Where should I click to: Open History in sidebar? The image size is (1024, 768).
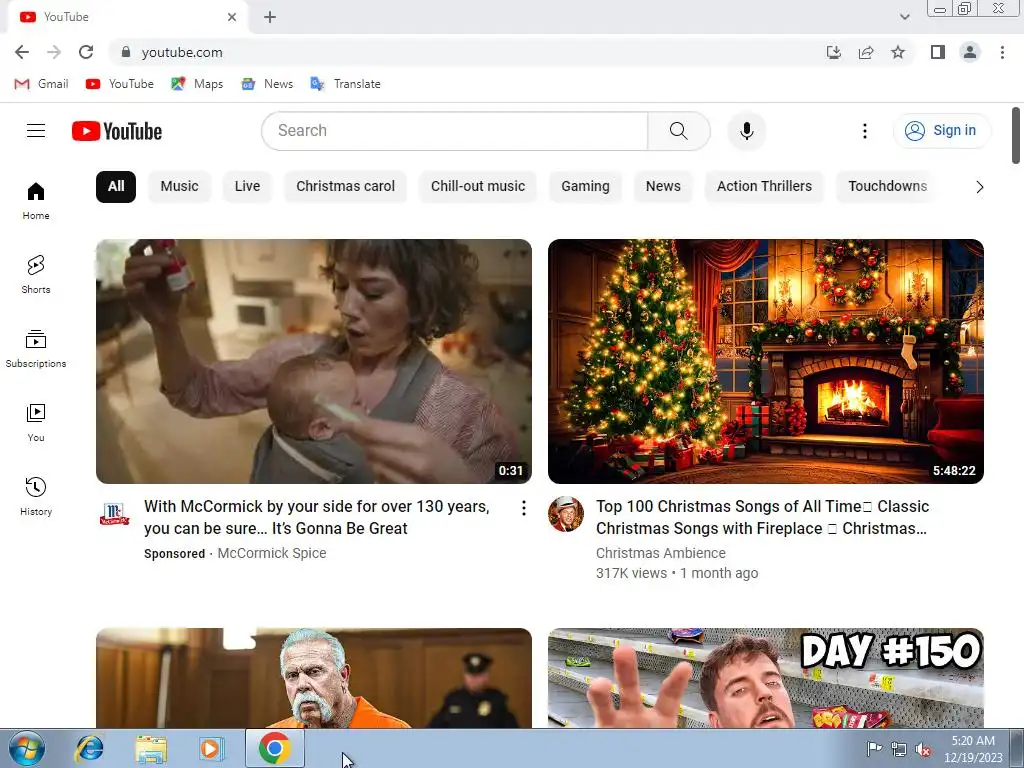[36, 496]
